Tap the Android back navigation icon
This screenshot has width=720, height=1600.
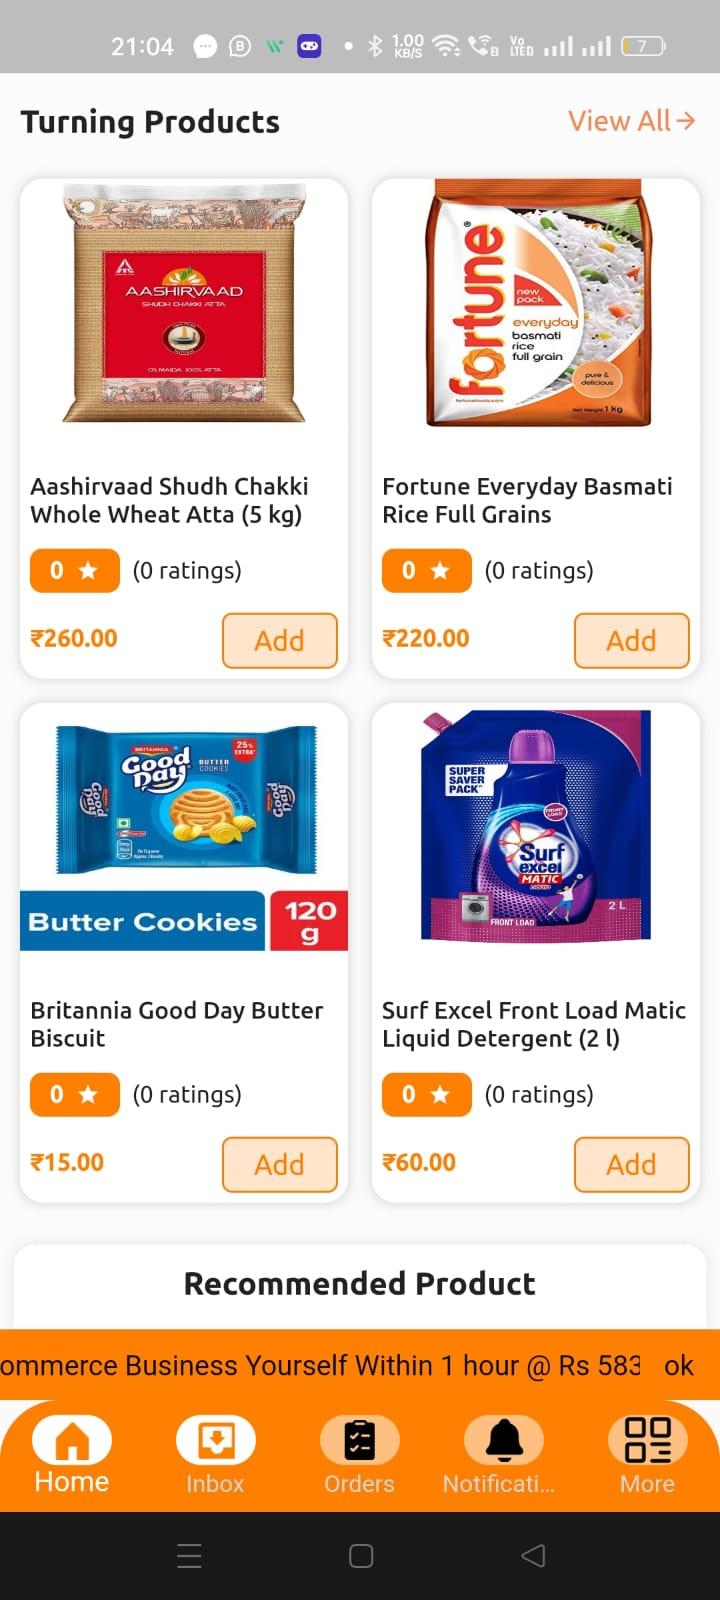pyautogui.click(x=534, y=1555)
